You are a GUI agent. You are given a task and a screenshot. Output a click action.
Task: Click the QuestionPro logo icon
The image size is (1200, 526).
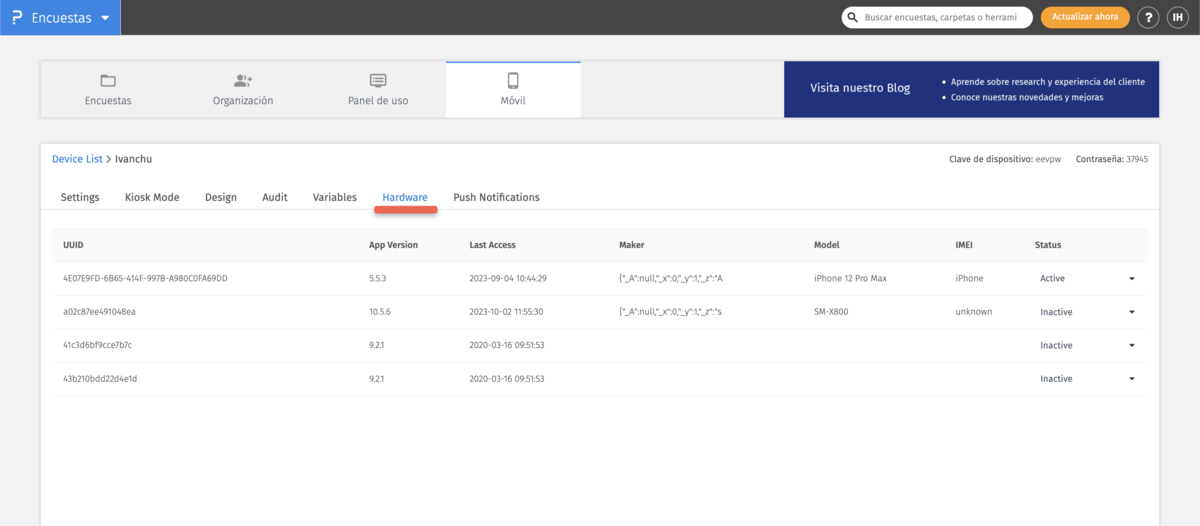[x=17, y=18]
